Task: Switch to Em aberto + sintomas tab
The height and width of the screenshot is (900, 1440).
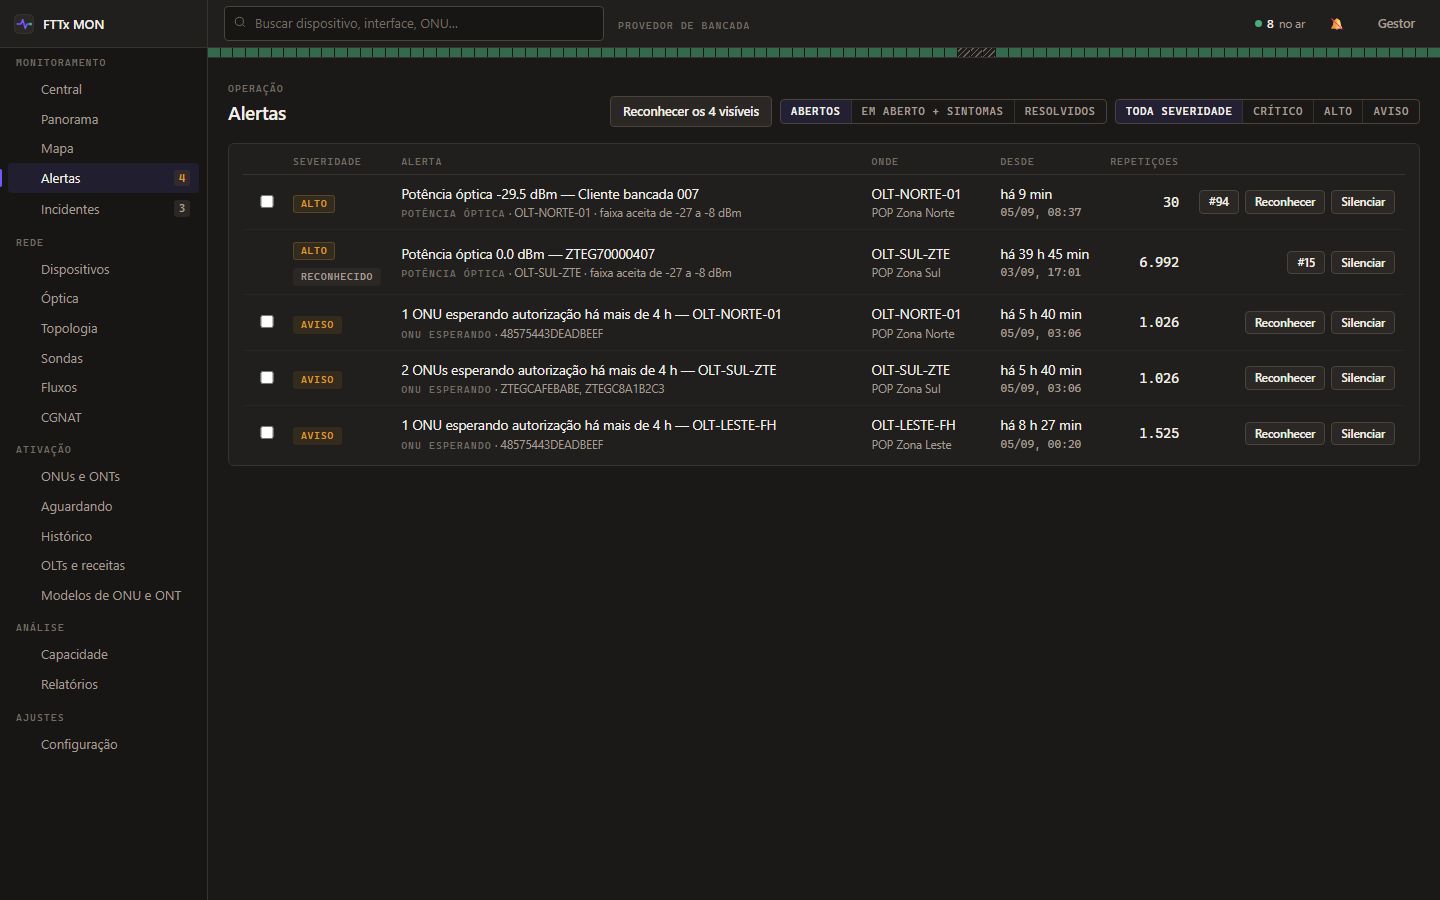Action: tap(932, 111)
